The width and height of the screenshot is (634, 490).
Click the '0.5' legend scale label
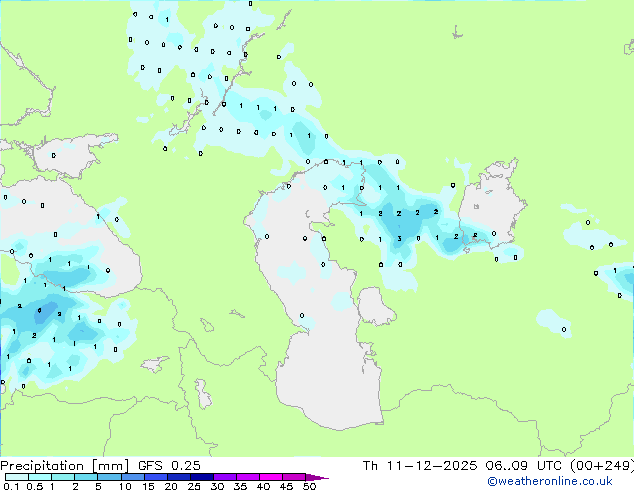click(35, 486)
